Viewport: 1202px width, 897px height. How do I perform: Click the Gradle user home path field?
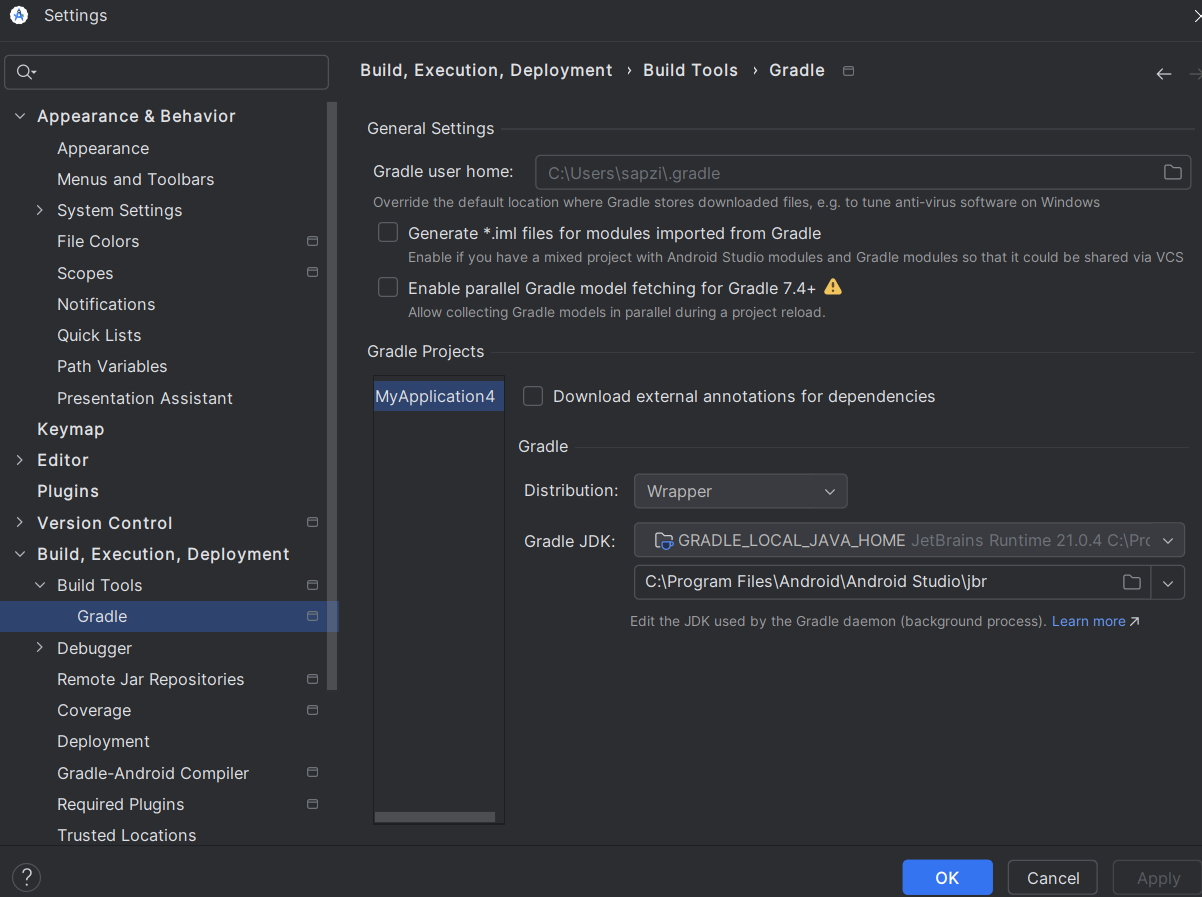click(x=863, y=172)
